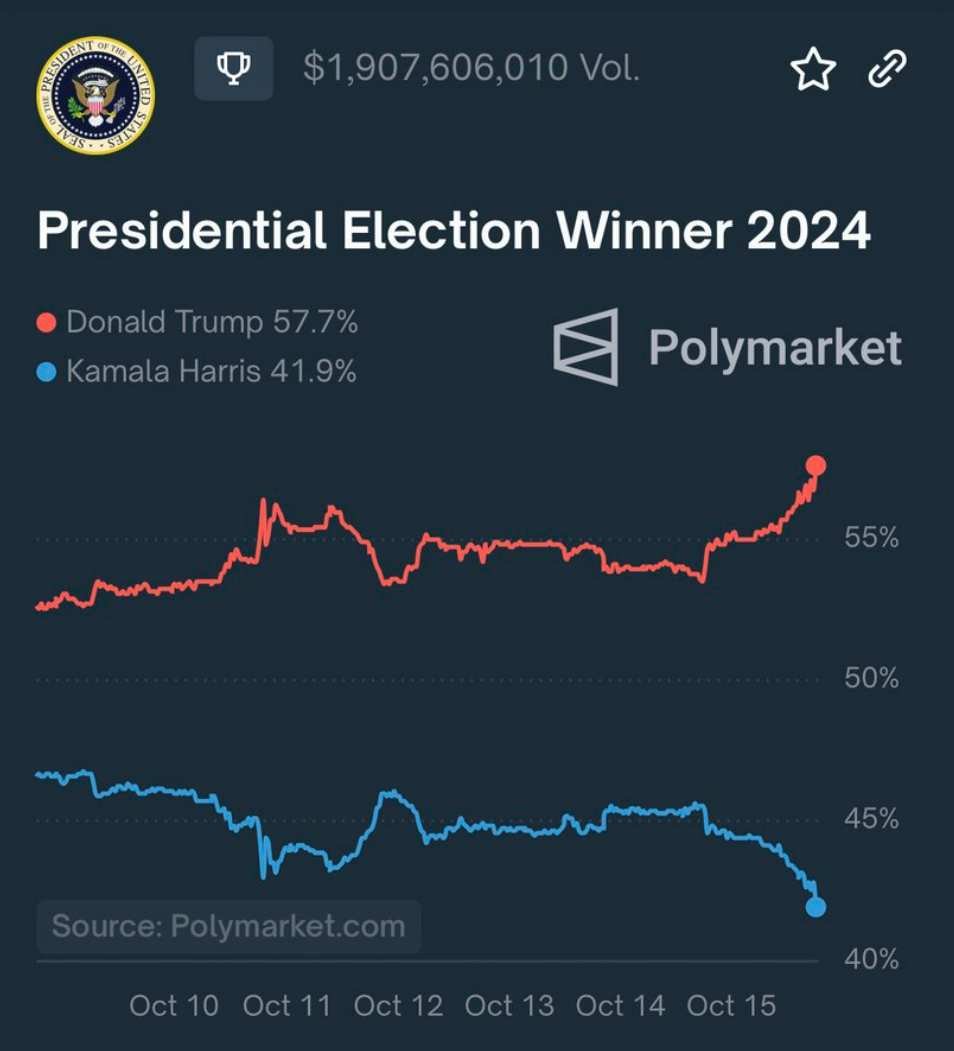Viewport: 954px width, 1051px height.
Task: Click the 50% axis label
Action: 872,678
